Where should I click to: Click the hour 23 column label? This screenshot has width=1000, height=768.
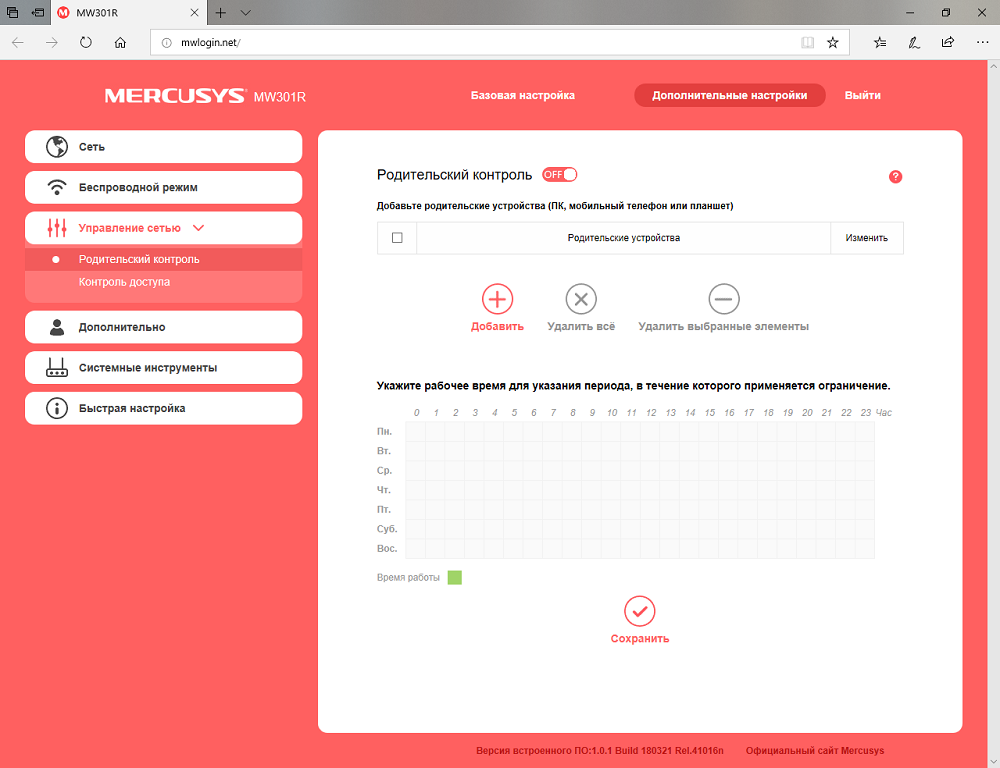[x=865, y=413]
